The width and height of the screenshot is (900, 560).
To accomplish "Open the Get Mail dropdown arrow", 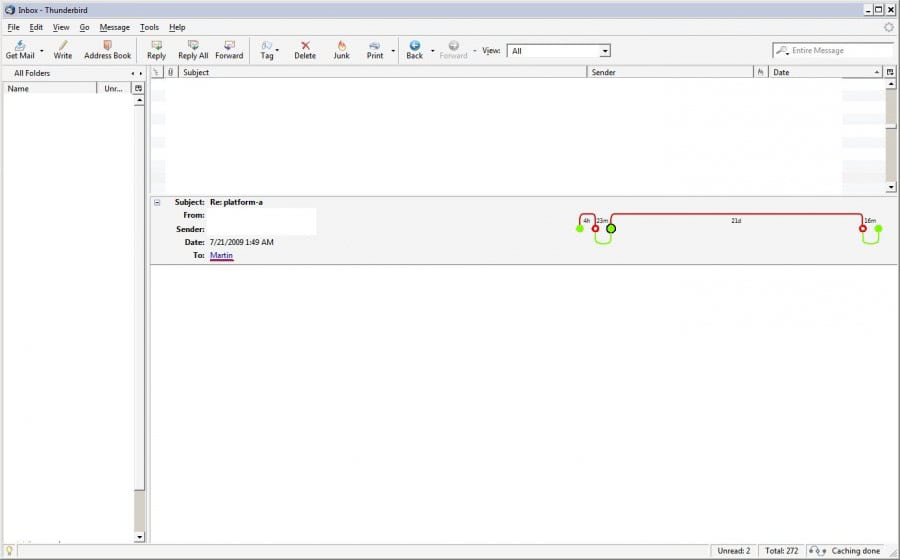I will [41, 51].
